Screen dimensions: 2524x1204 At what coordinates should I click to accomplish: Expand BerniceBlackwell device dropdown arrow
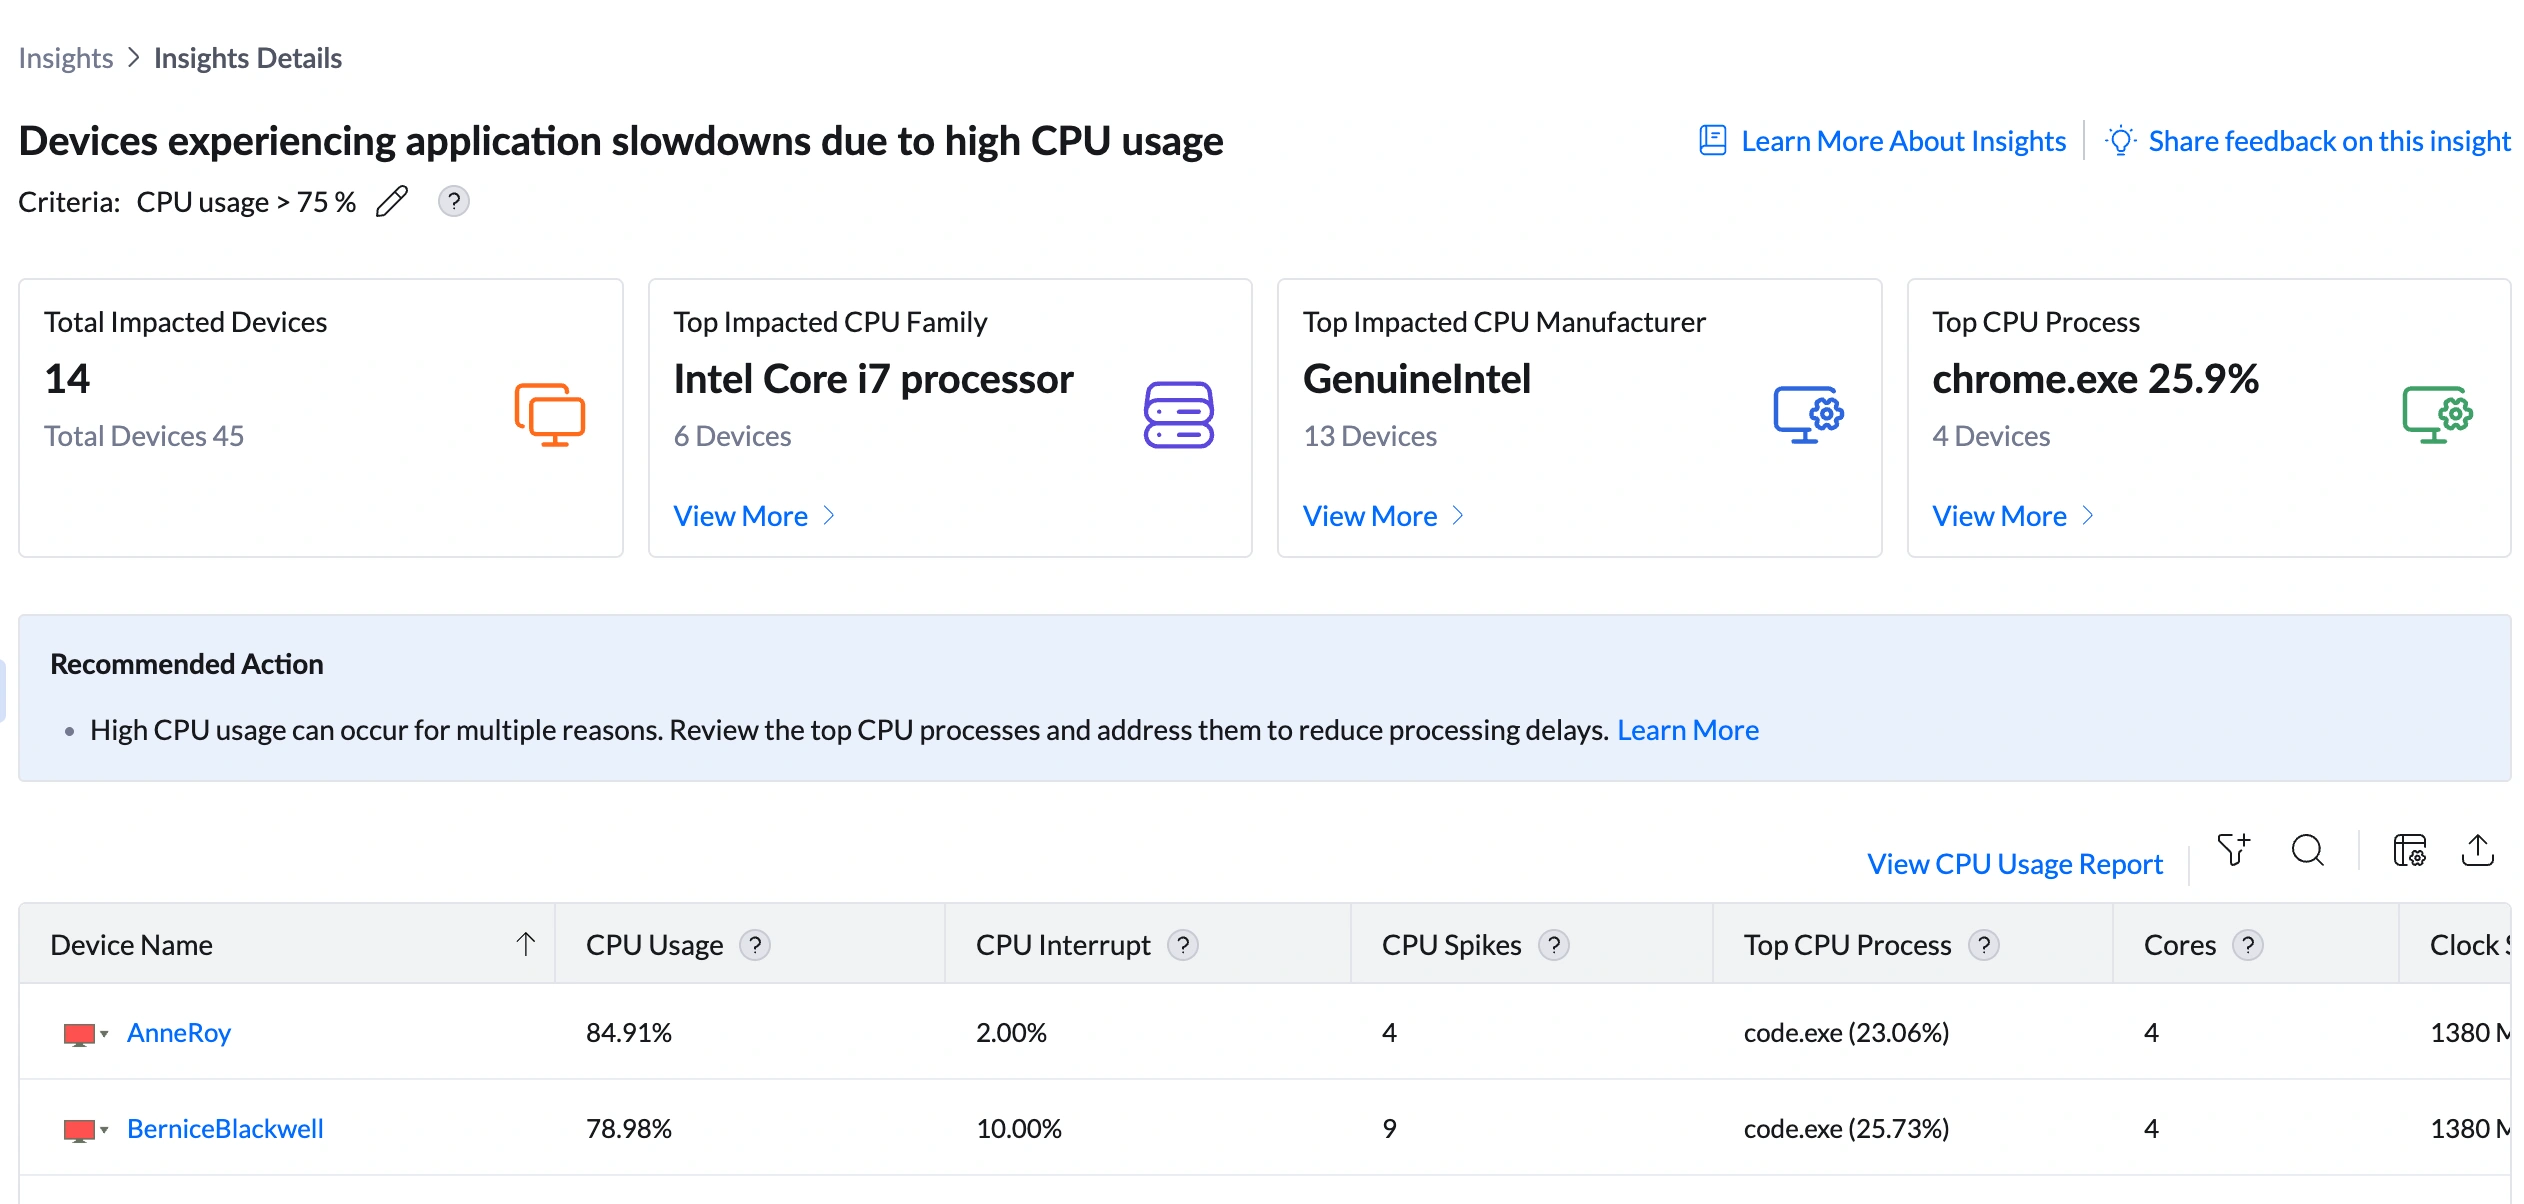click(x=104, y=1130)
